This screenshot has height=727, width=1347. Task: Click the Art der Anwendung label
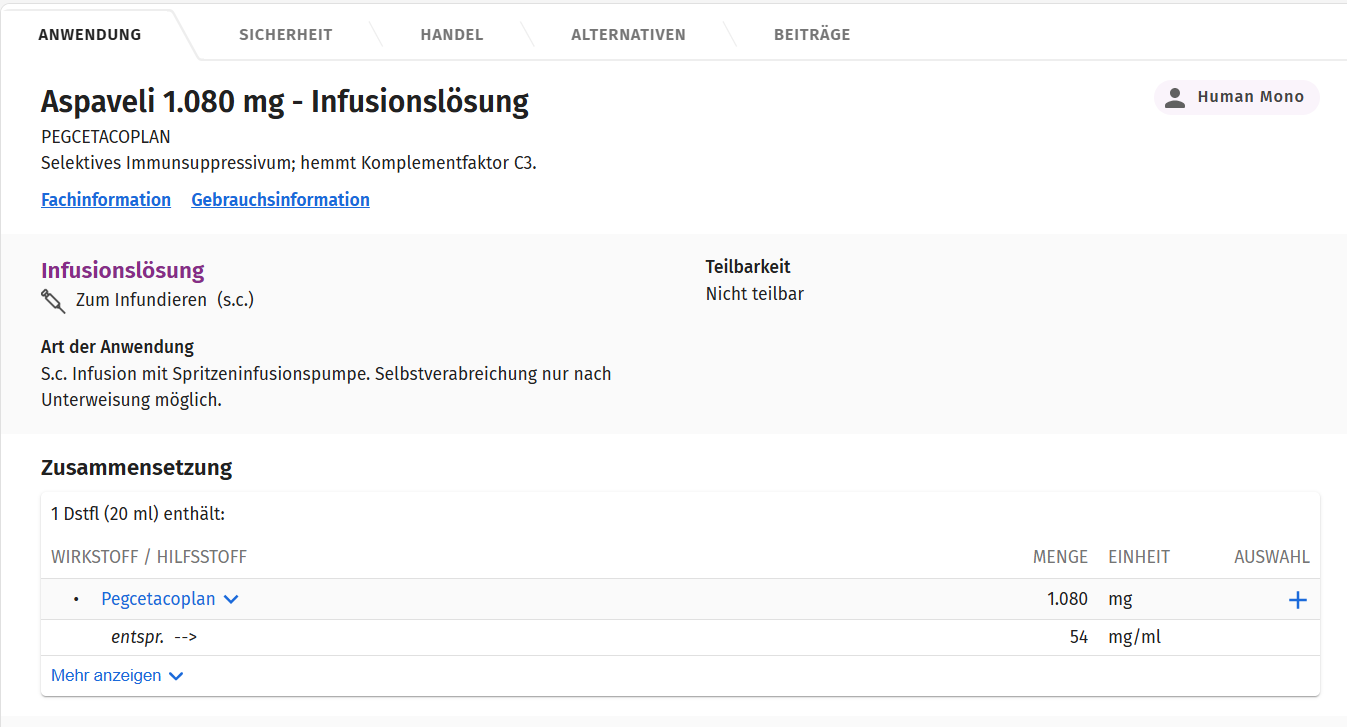tap(117, 347)
